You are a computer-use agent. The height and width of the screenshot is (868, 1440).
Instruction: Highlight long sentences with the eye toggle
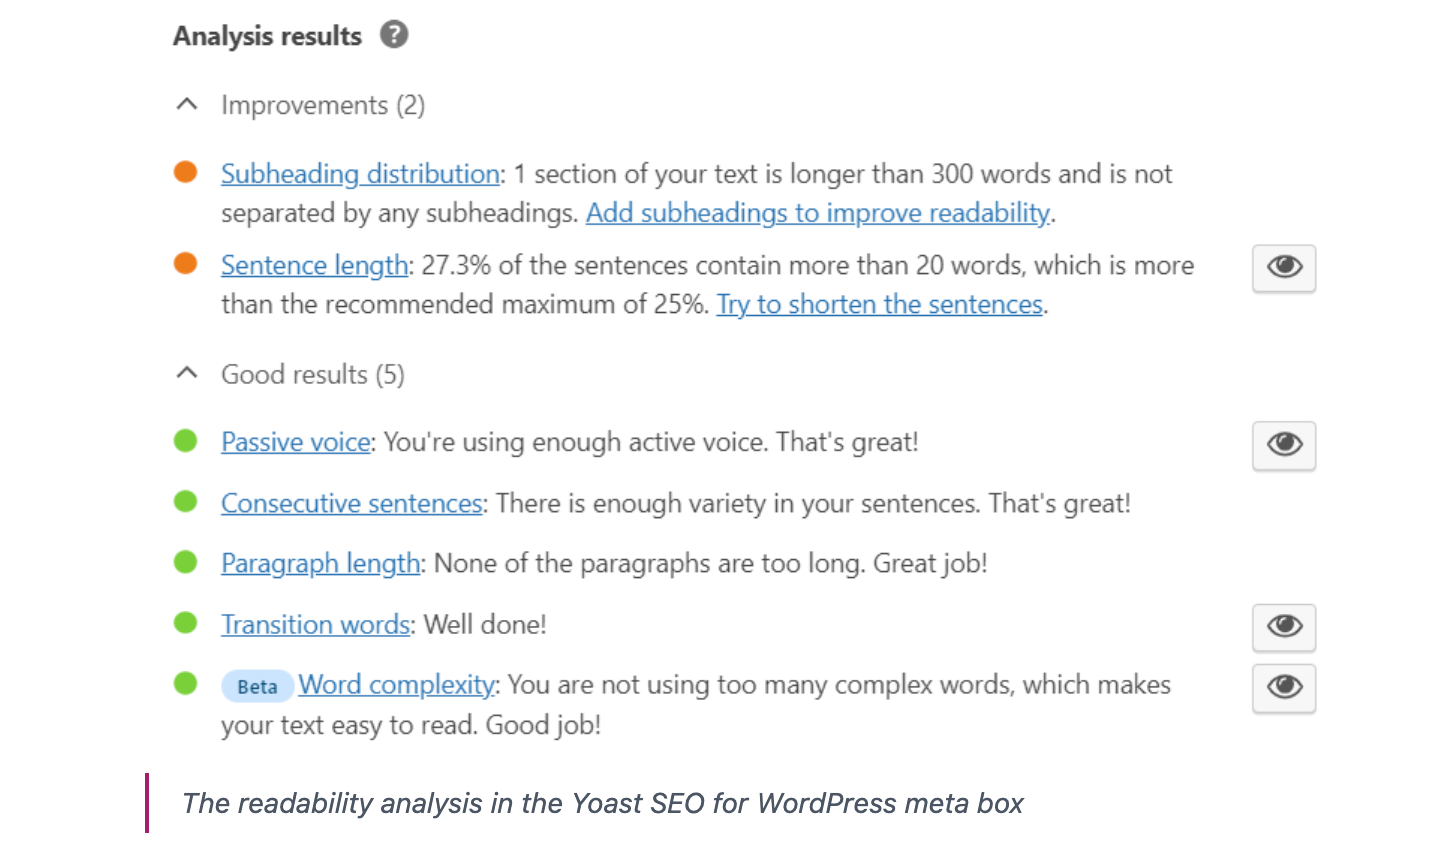click(1283, 268)
